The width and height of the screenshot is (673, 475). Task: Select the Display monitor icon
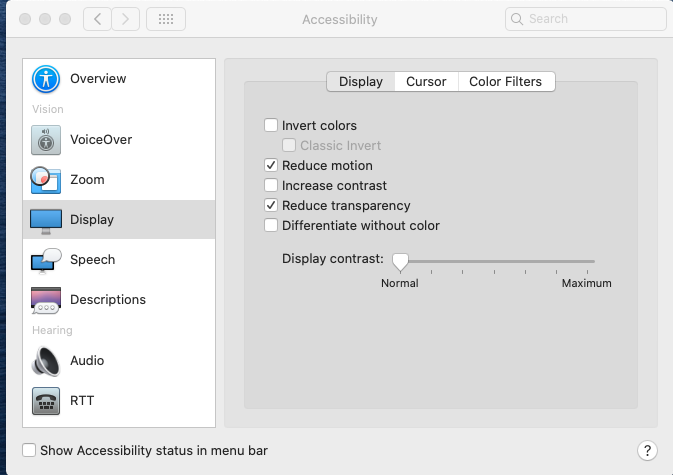click(x=46, y=220)
